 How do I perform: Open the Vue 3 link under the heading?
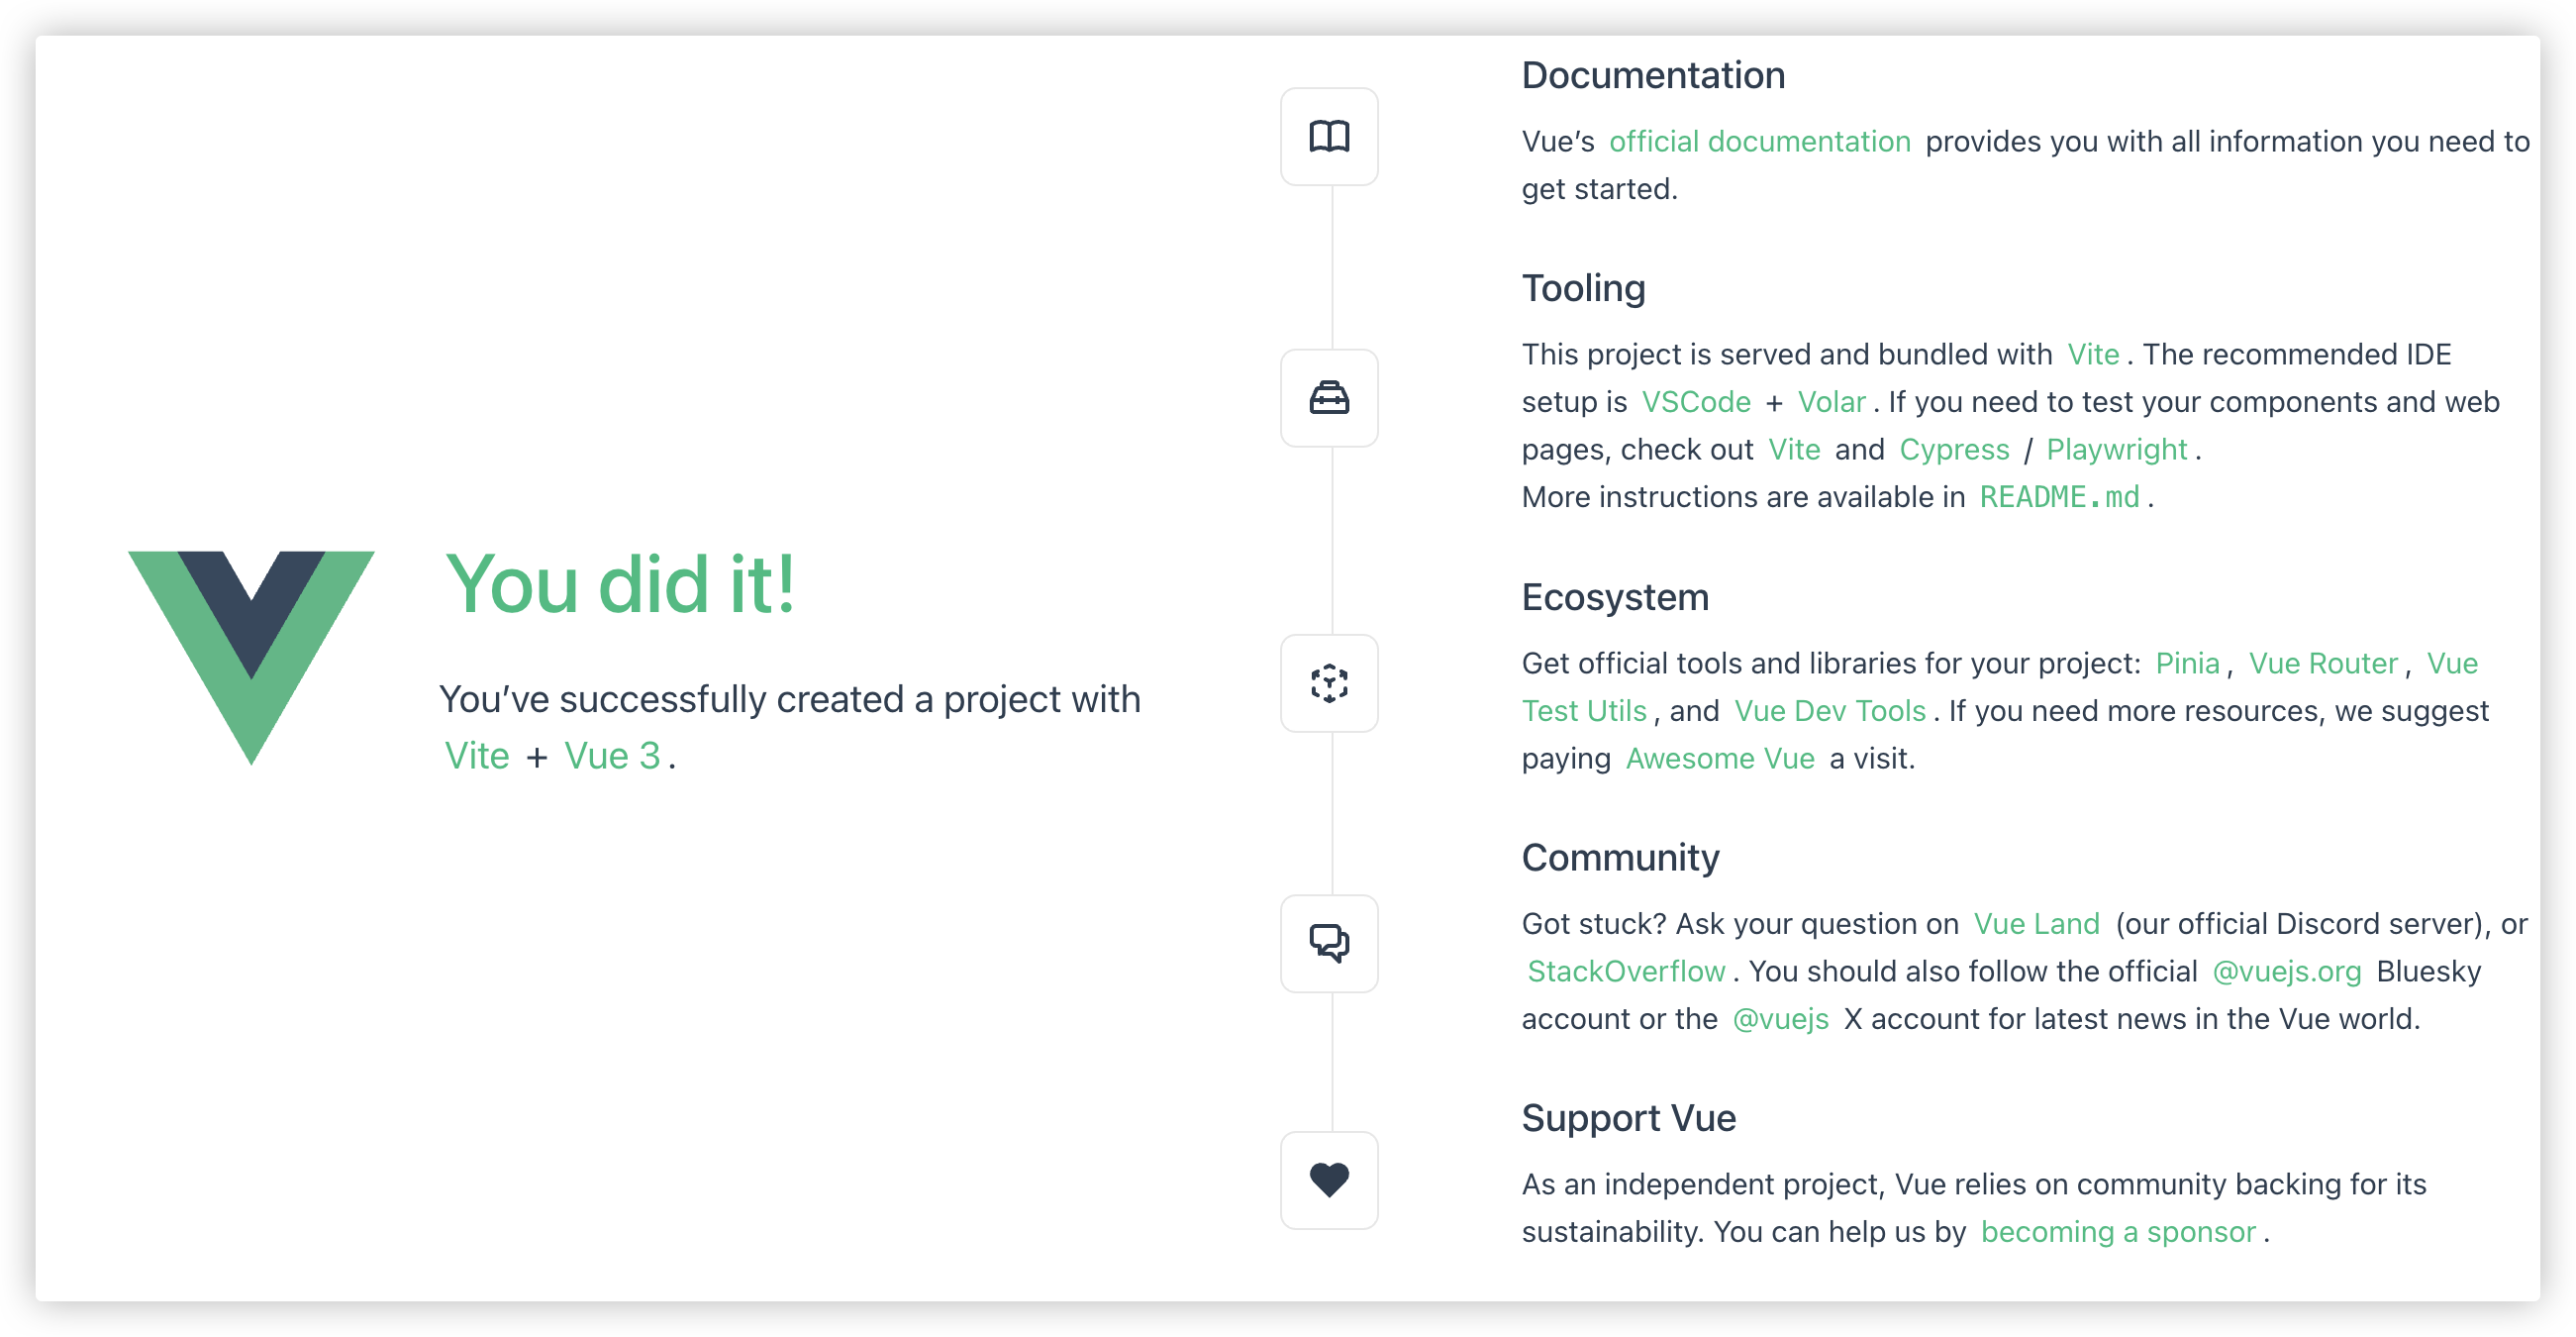coord(612,756)
